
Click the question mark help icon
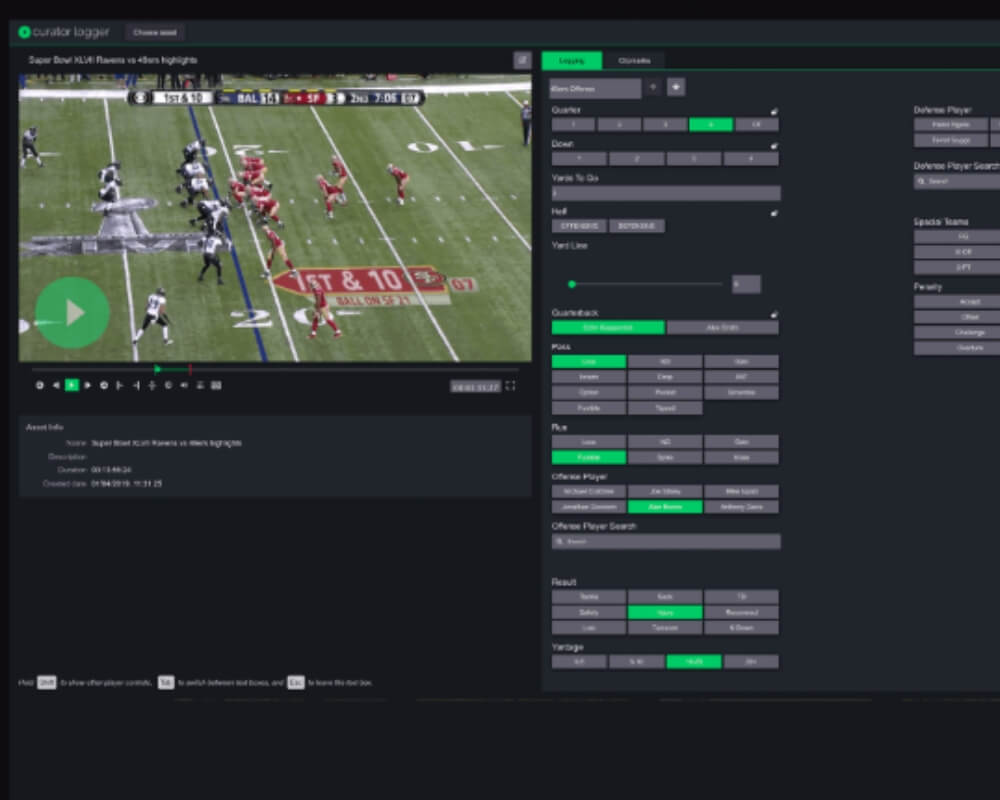pyautogui.click(x=652, y=87)
